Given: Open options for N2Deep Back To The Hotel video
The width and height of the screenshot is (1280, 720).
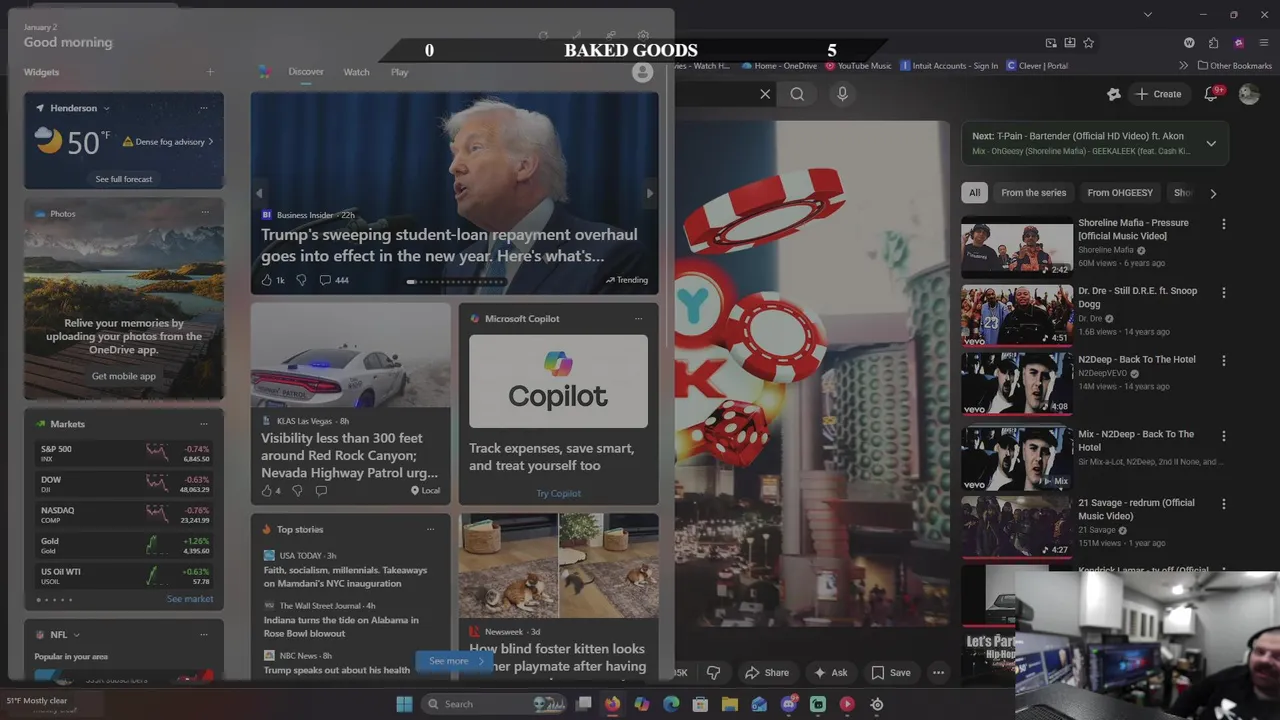Looking at the screenshot, I should tap(1223, 360).
